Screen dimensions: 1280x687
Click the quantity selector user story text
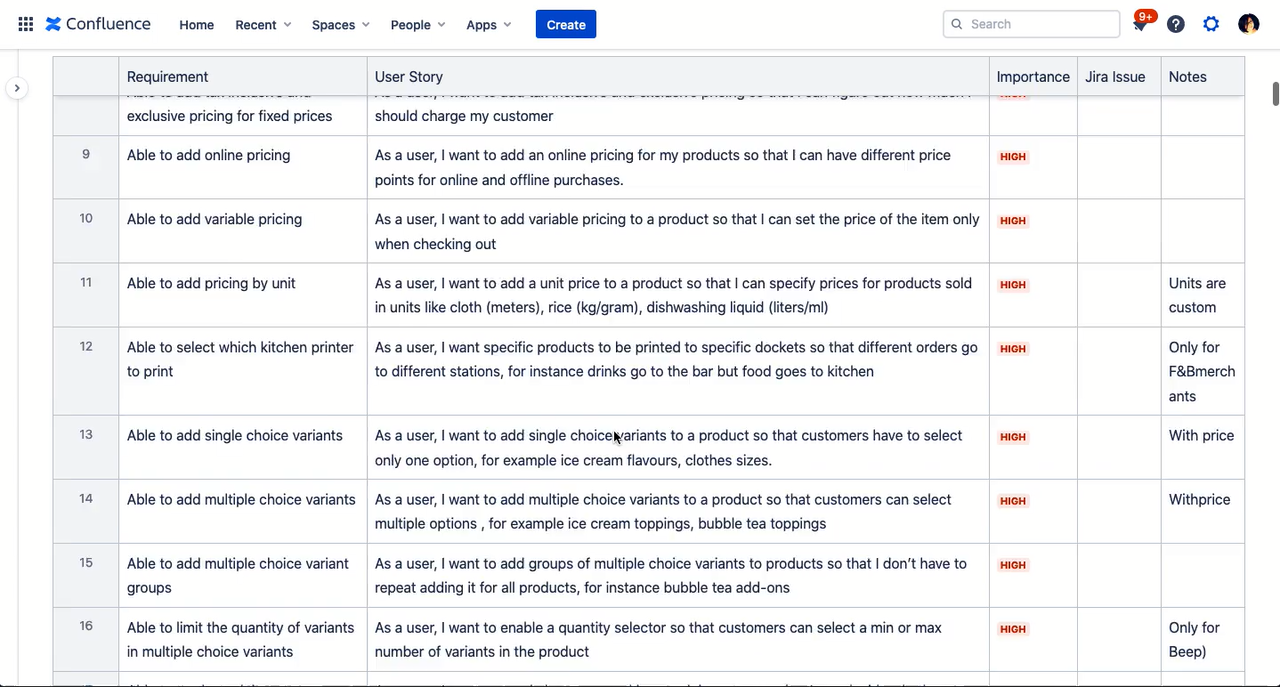658,639
